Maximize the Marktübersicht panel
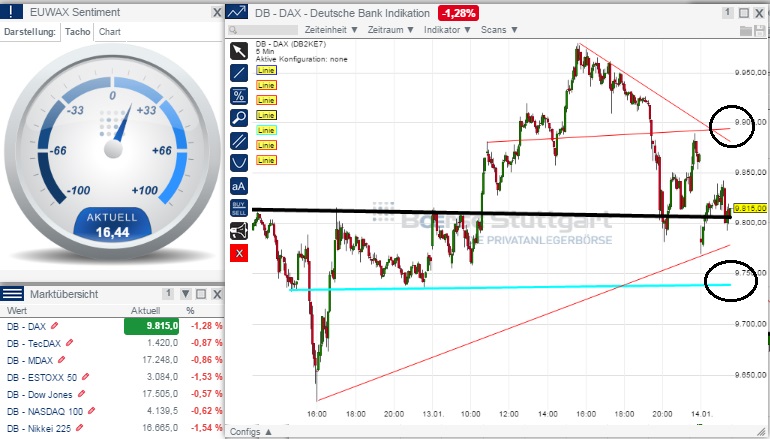The image size is (770, 439). [201, 294]
